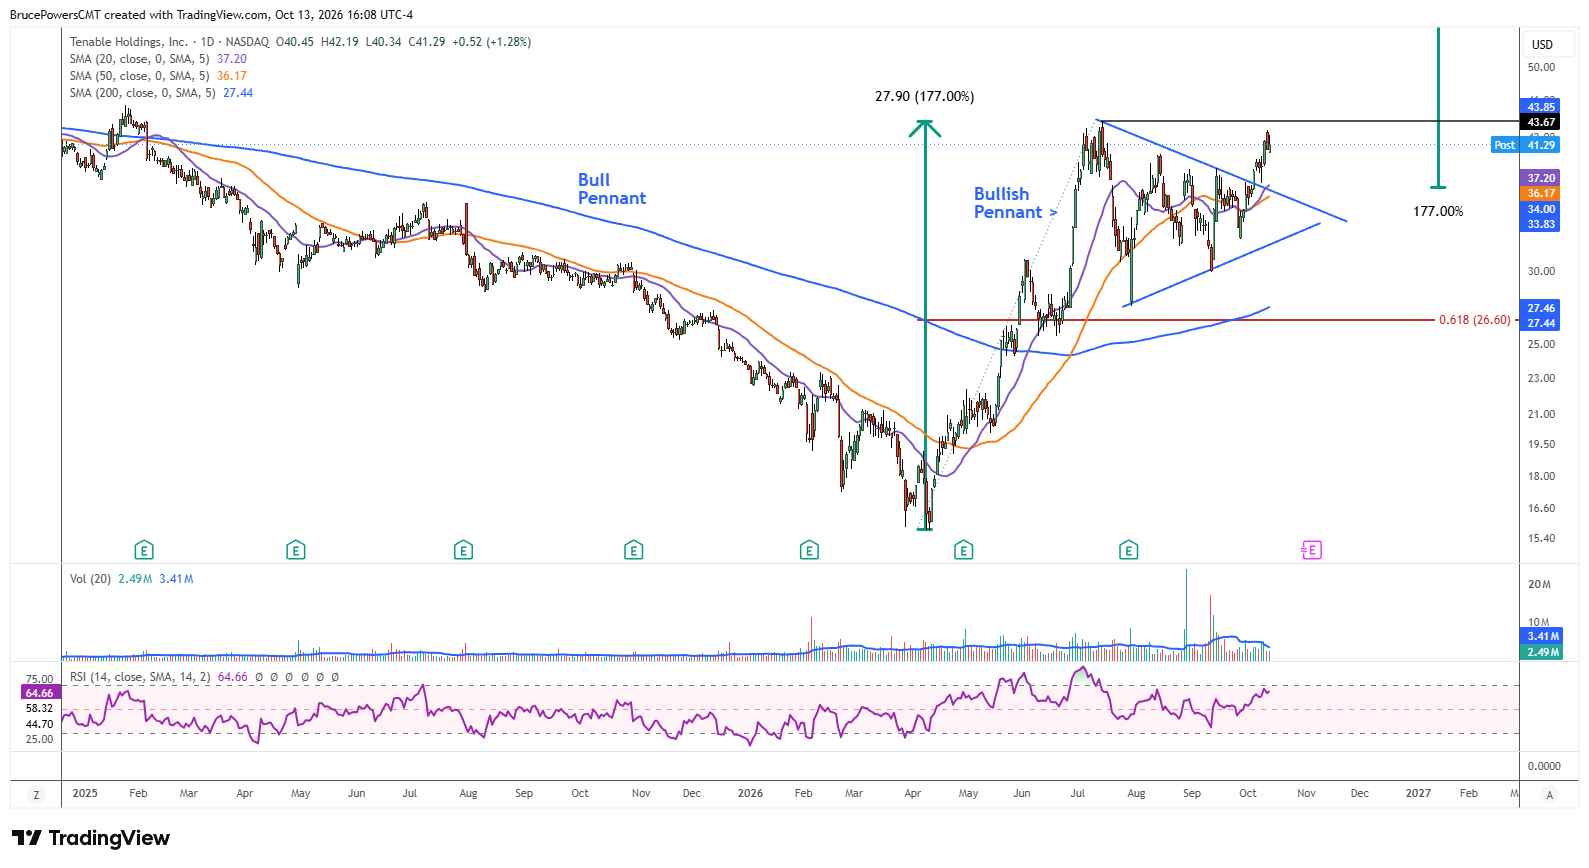Select the earnings E marker near May 2026
Screen dimensions: 1589x868
click(x=963, y=550)
